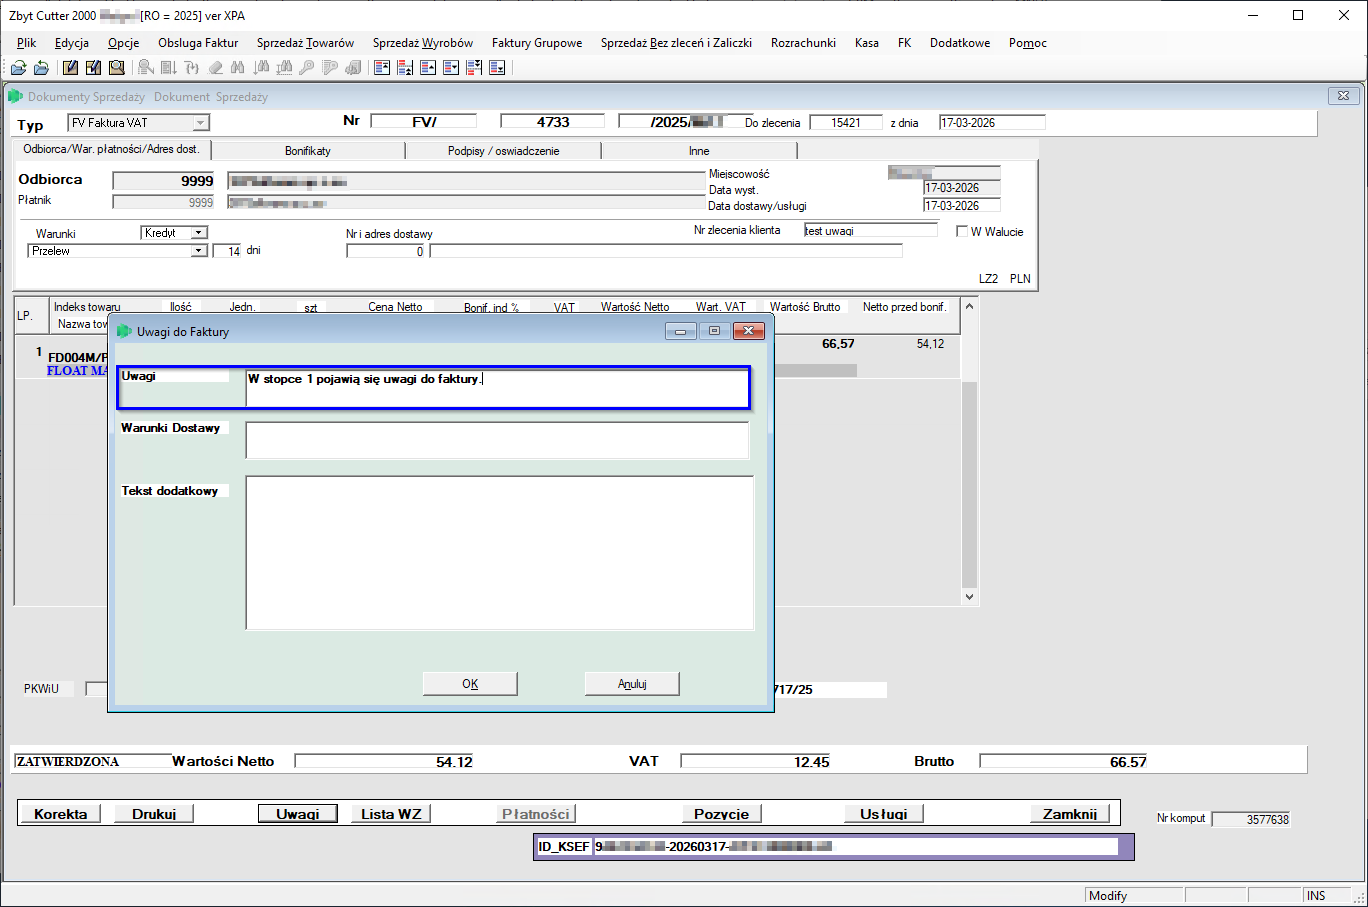This screenshot has width=1368, height=907.
Task: Restore the Uwagi do Faktury dialog window
Action: click(x=714, y=331)
